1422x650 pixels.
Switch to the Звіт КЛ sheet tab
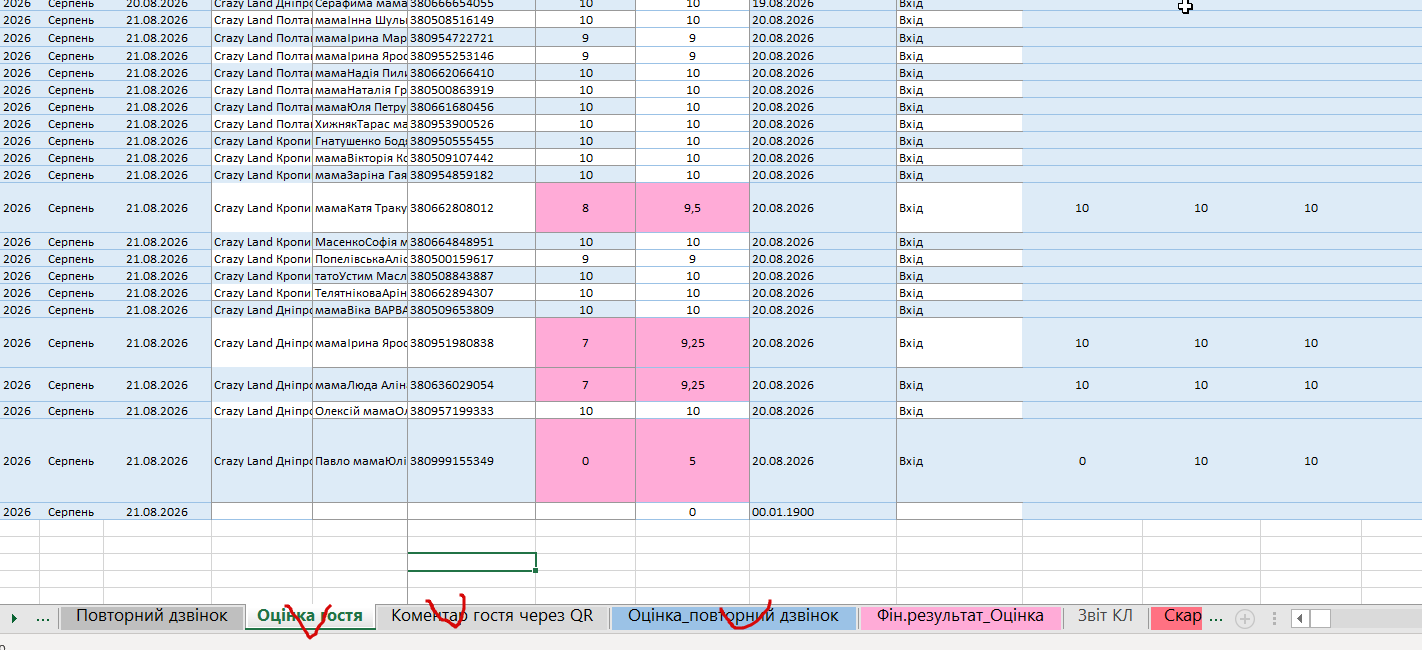tap(1105, 617)
